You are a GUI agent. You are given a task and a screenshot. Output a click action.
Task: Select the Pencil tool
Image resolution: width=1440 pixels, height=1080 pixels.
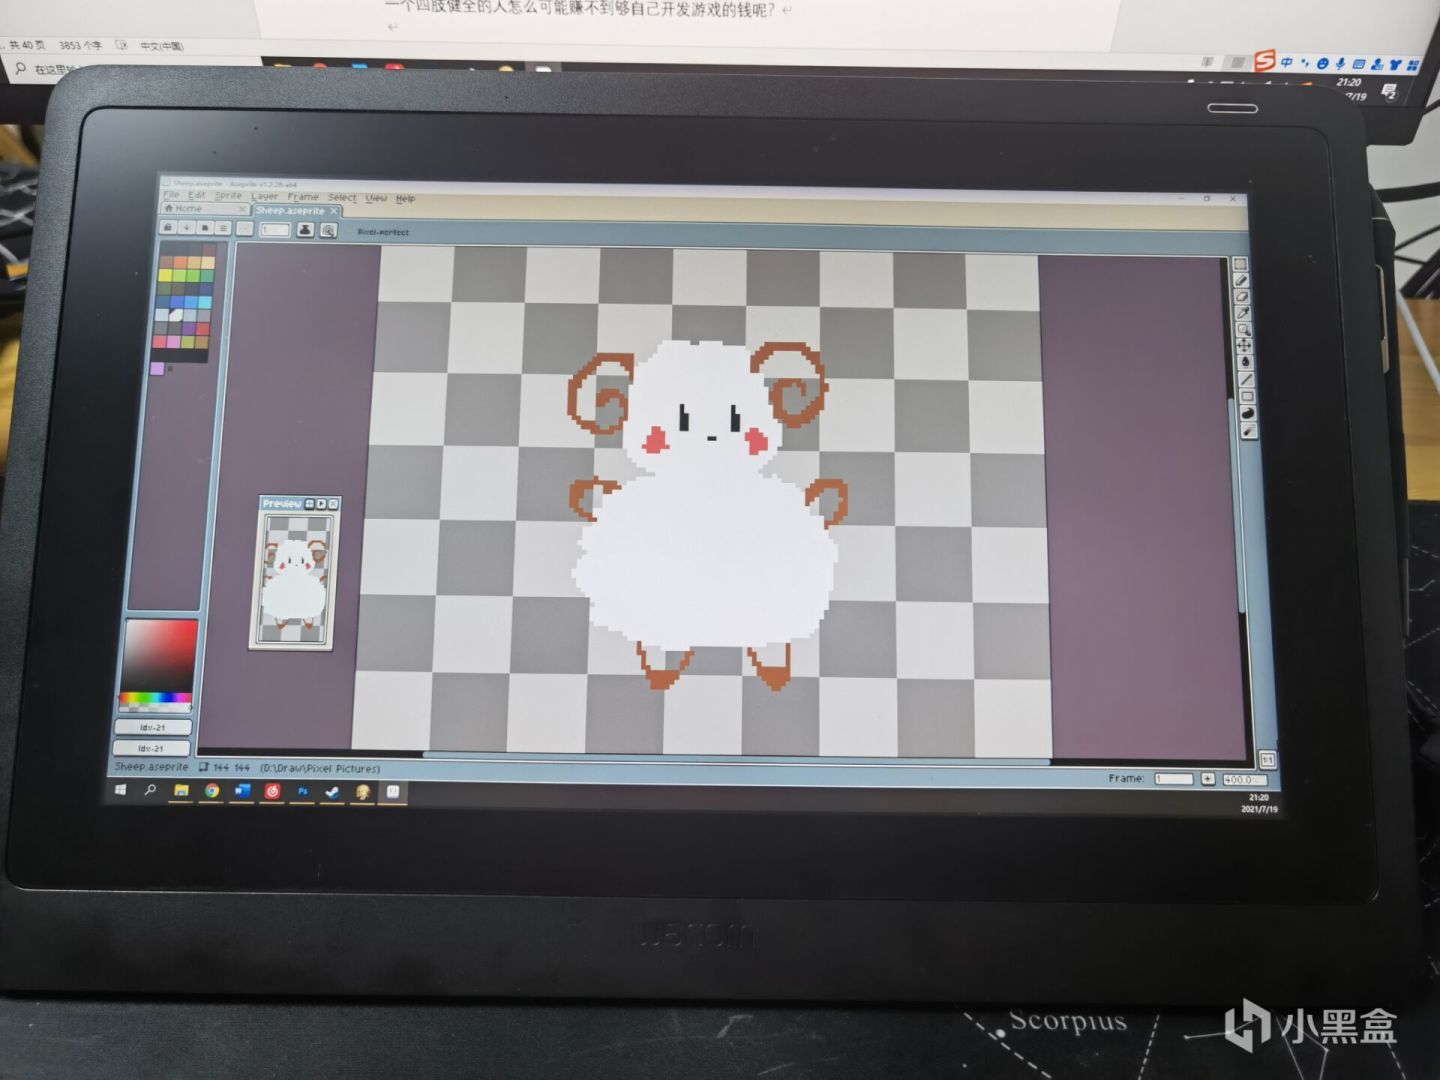[x=1241, y=281]
